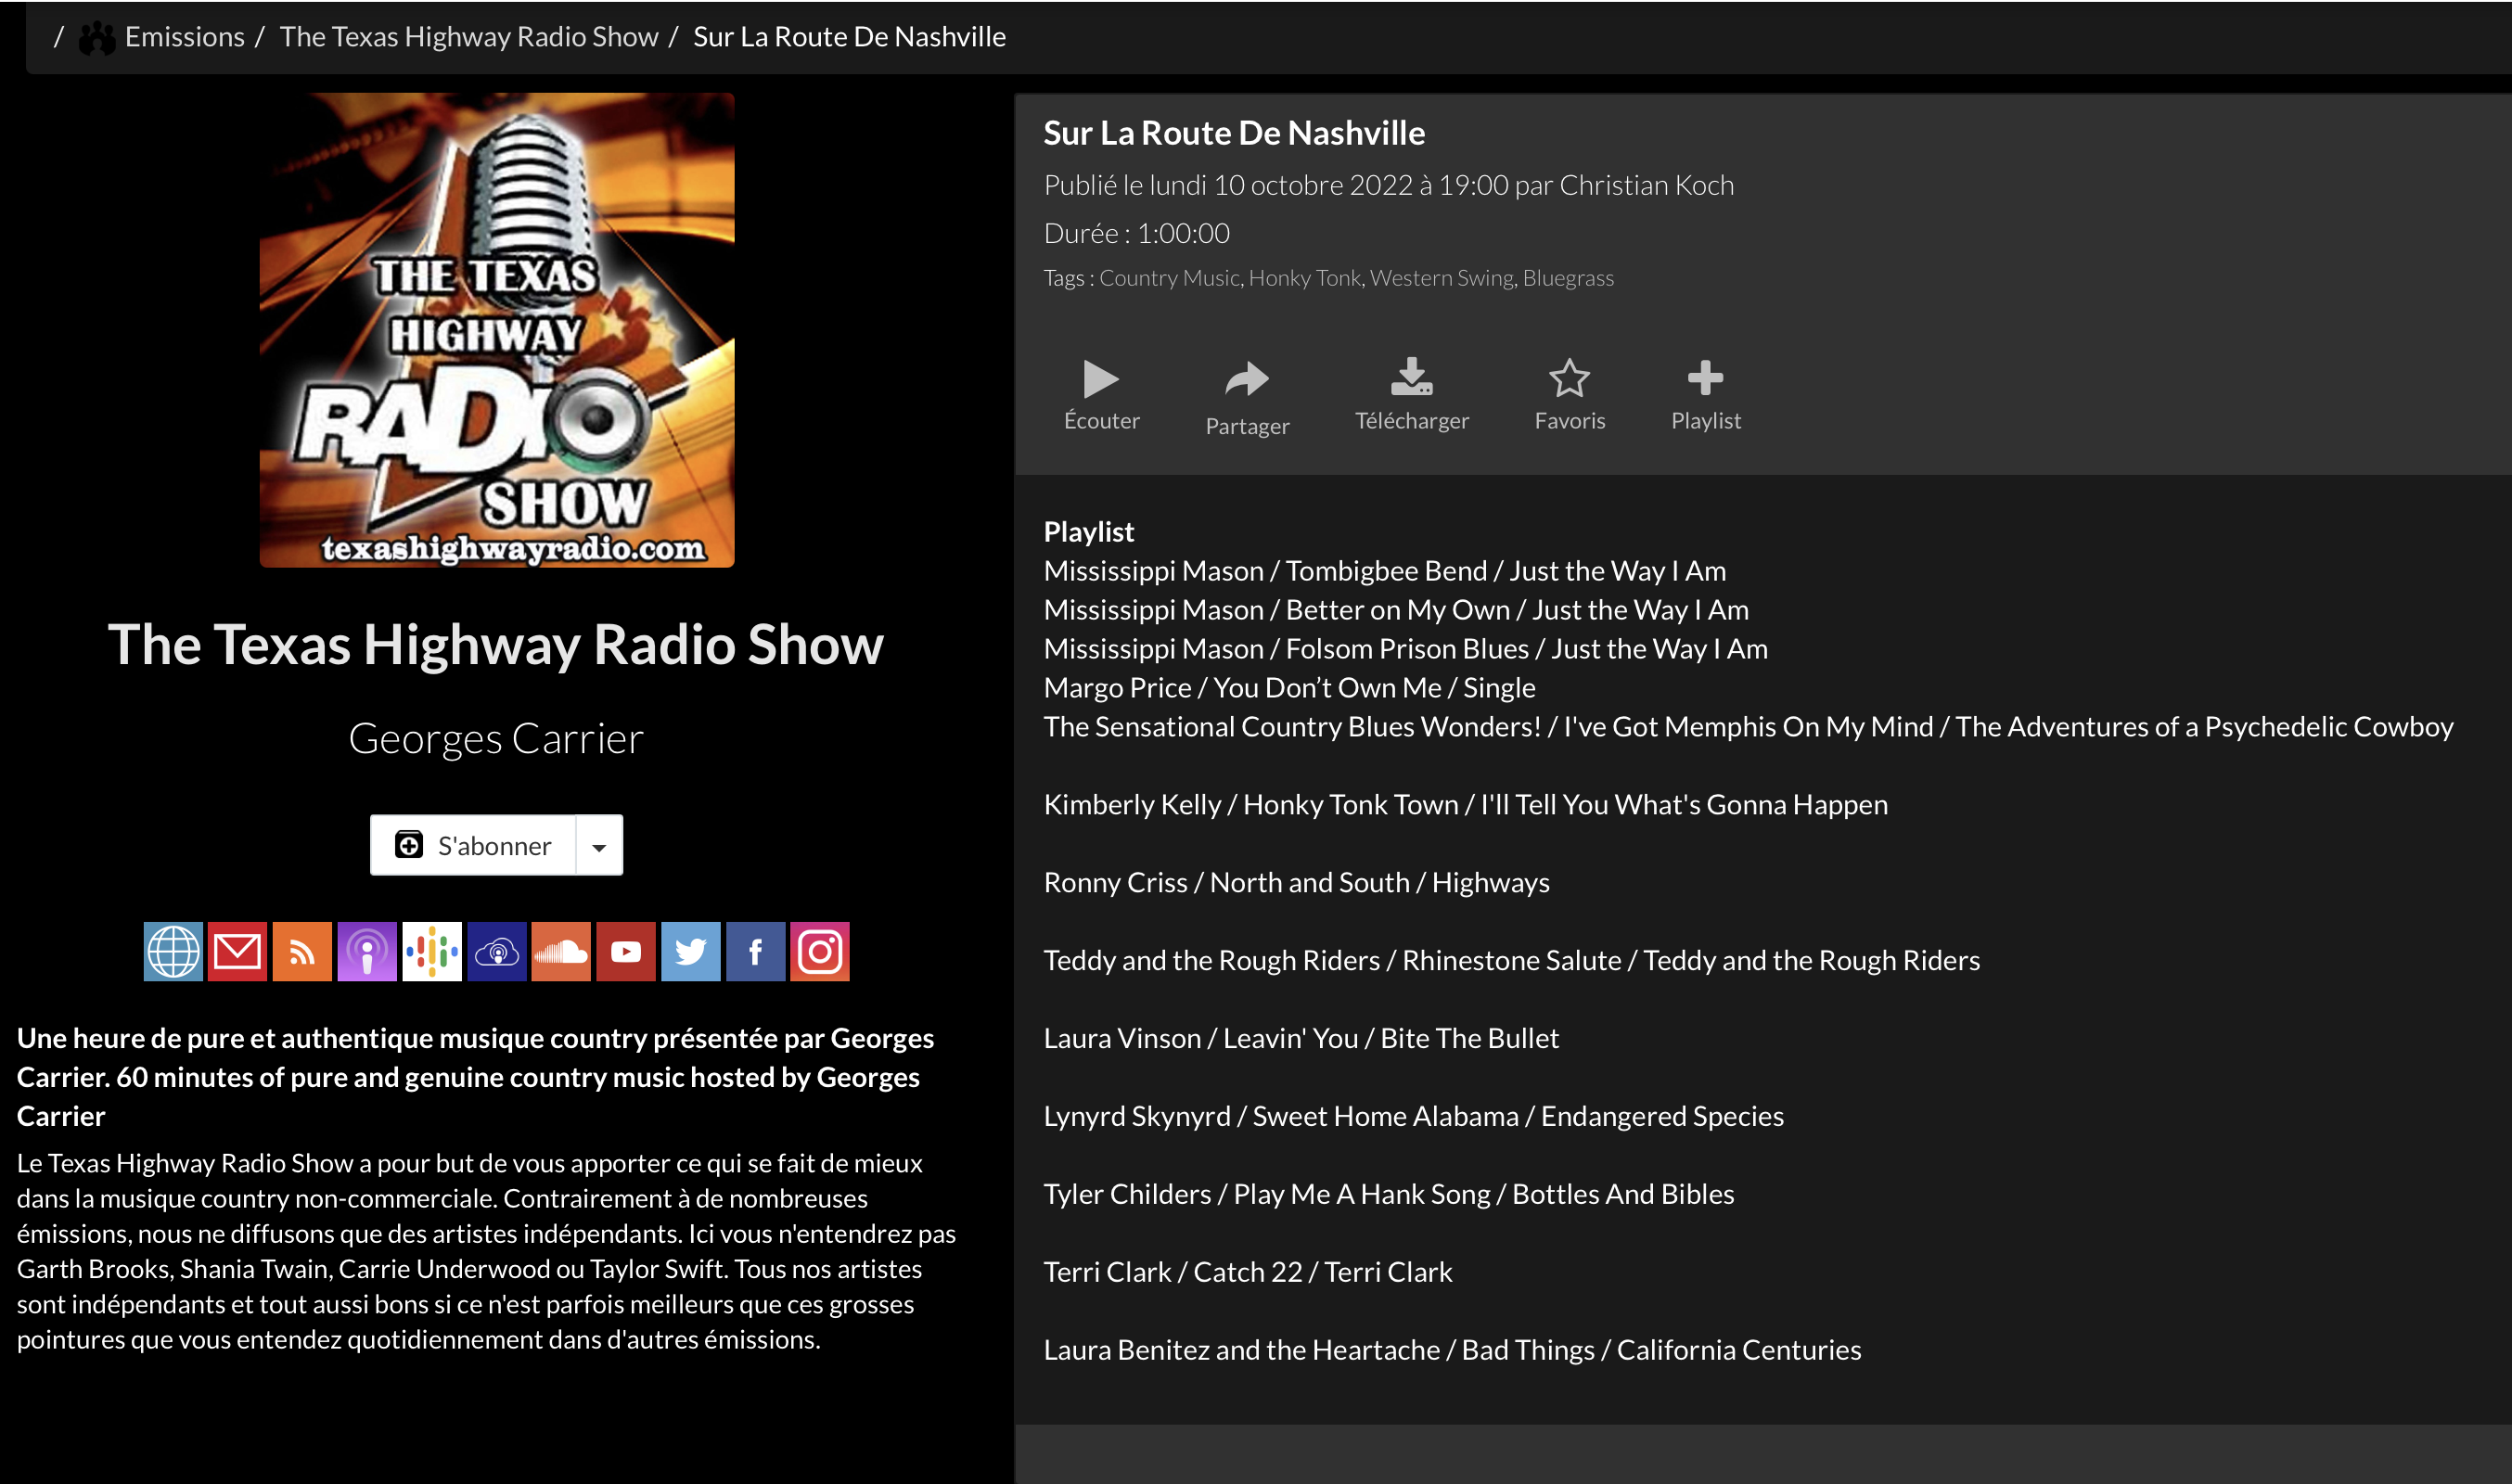Add episode to Favoris star
Image resolution: width=2512 pixels, height=1484 pixels.
[x=1569, y=395]
